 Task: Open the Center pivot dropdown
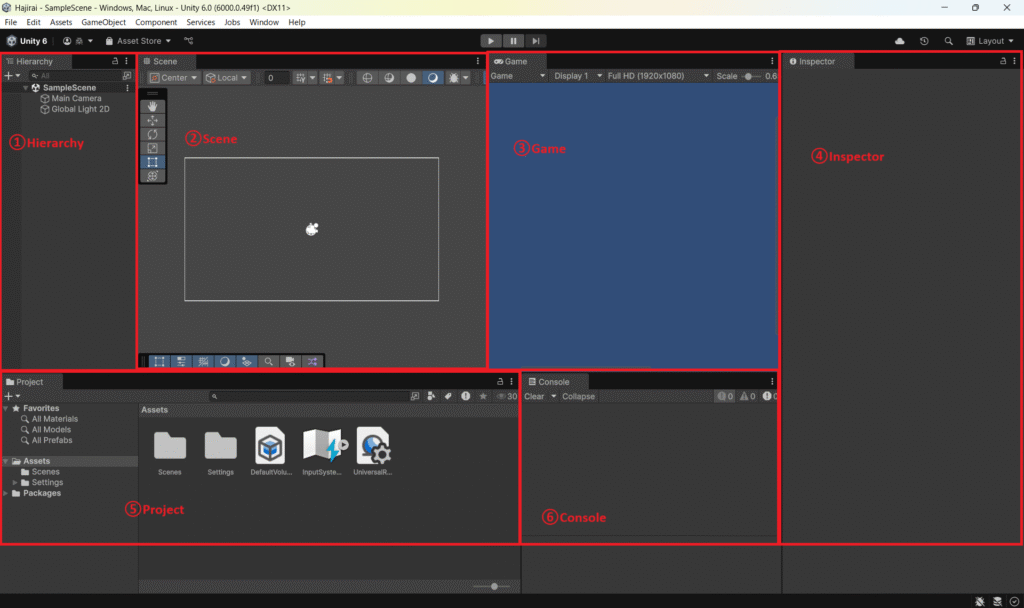pyautogui.click(x=173, y=78)
